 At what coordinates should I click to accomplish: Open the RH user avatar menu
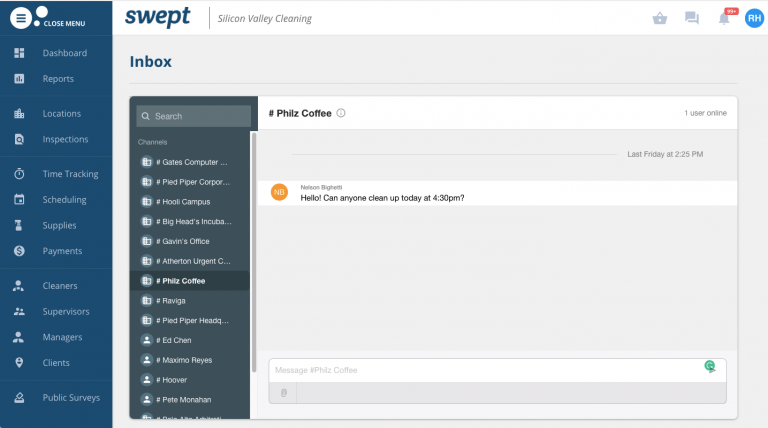coord(754,19)
